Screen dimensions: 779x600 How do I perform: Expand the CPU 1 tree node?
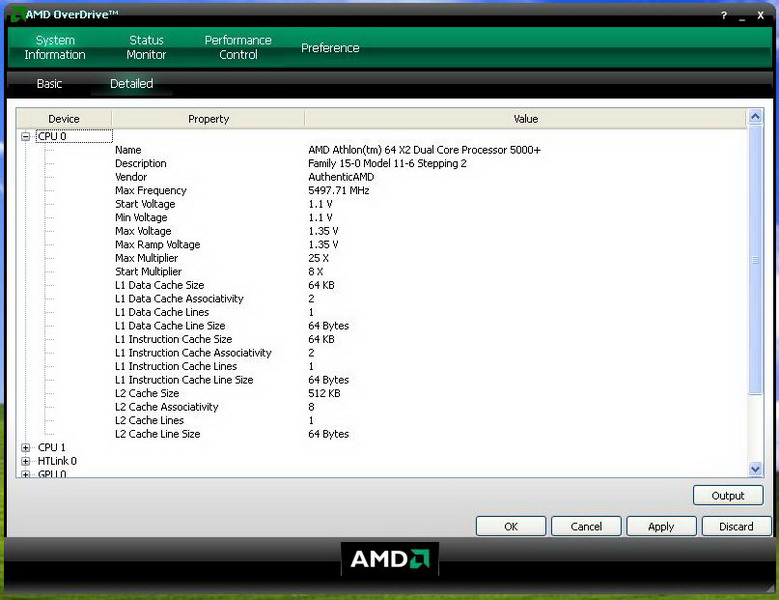tap(26, 448)
